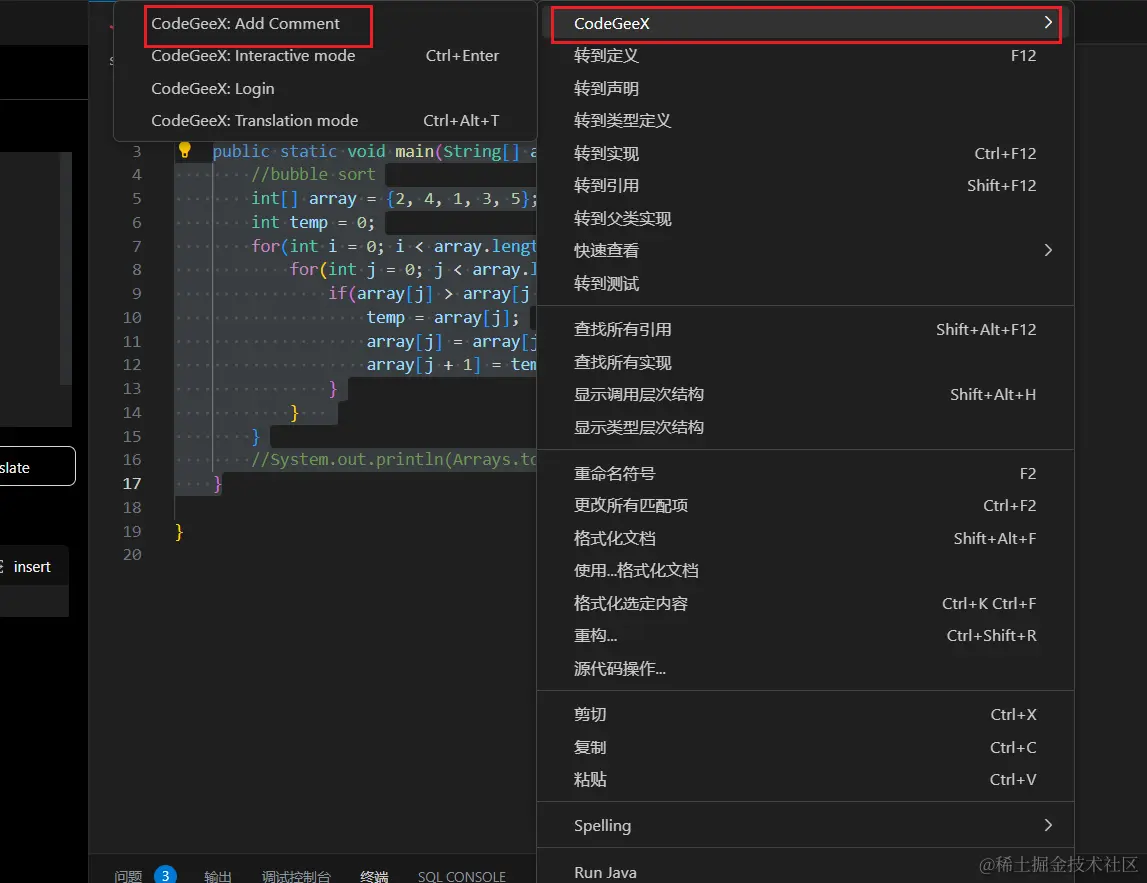Select 转到定义 menu item
This screenshot has width=1147, height=883.
coord(805,56)
